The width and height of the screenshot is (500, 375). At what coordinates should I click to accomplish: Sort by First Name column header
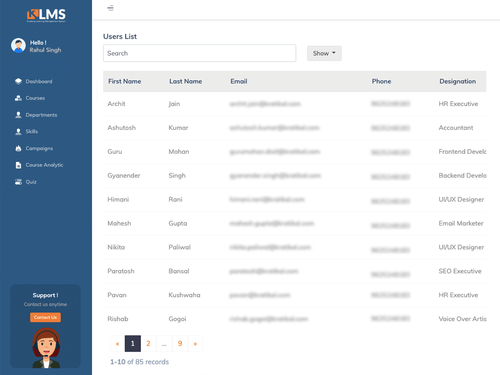(124, 81)
